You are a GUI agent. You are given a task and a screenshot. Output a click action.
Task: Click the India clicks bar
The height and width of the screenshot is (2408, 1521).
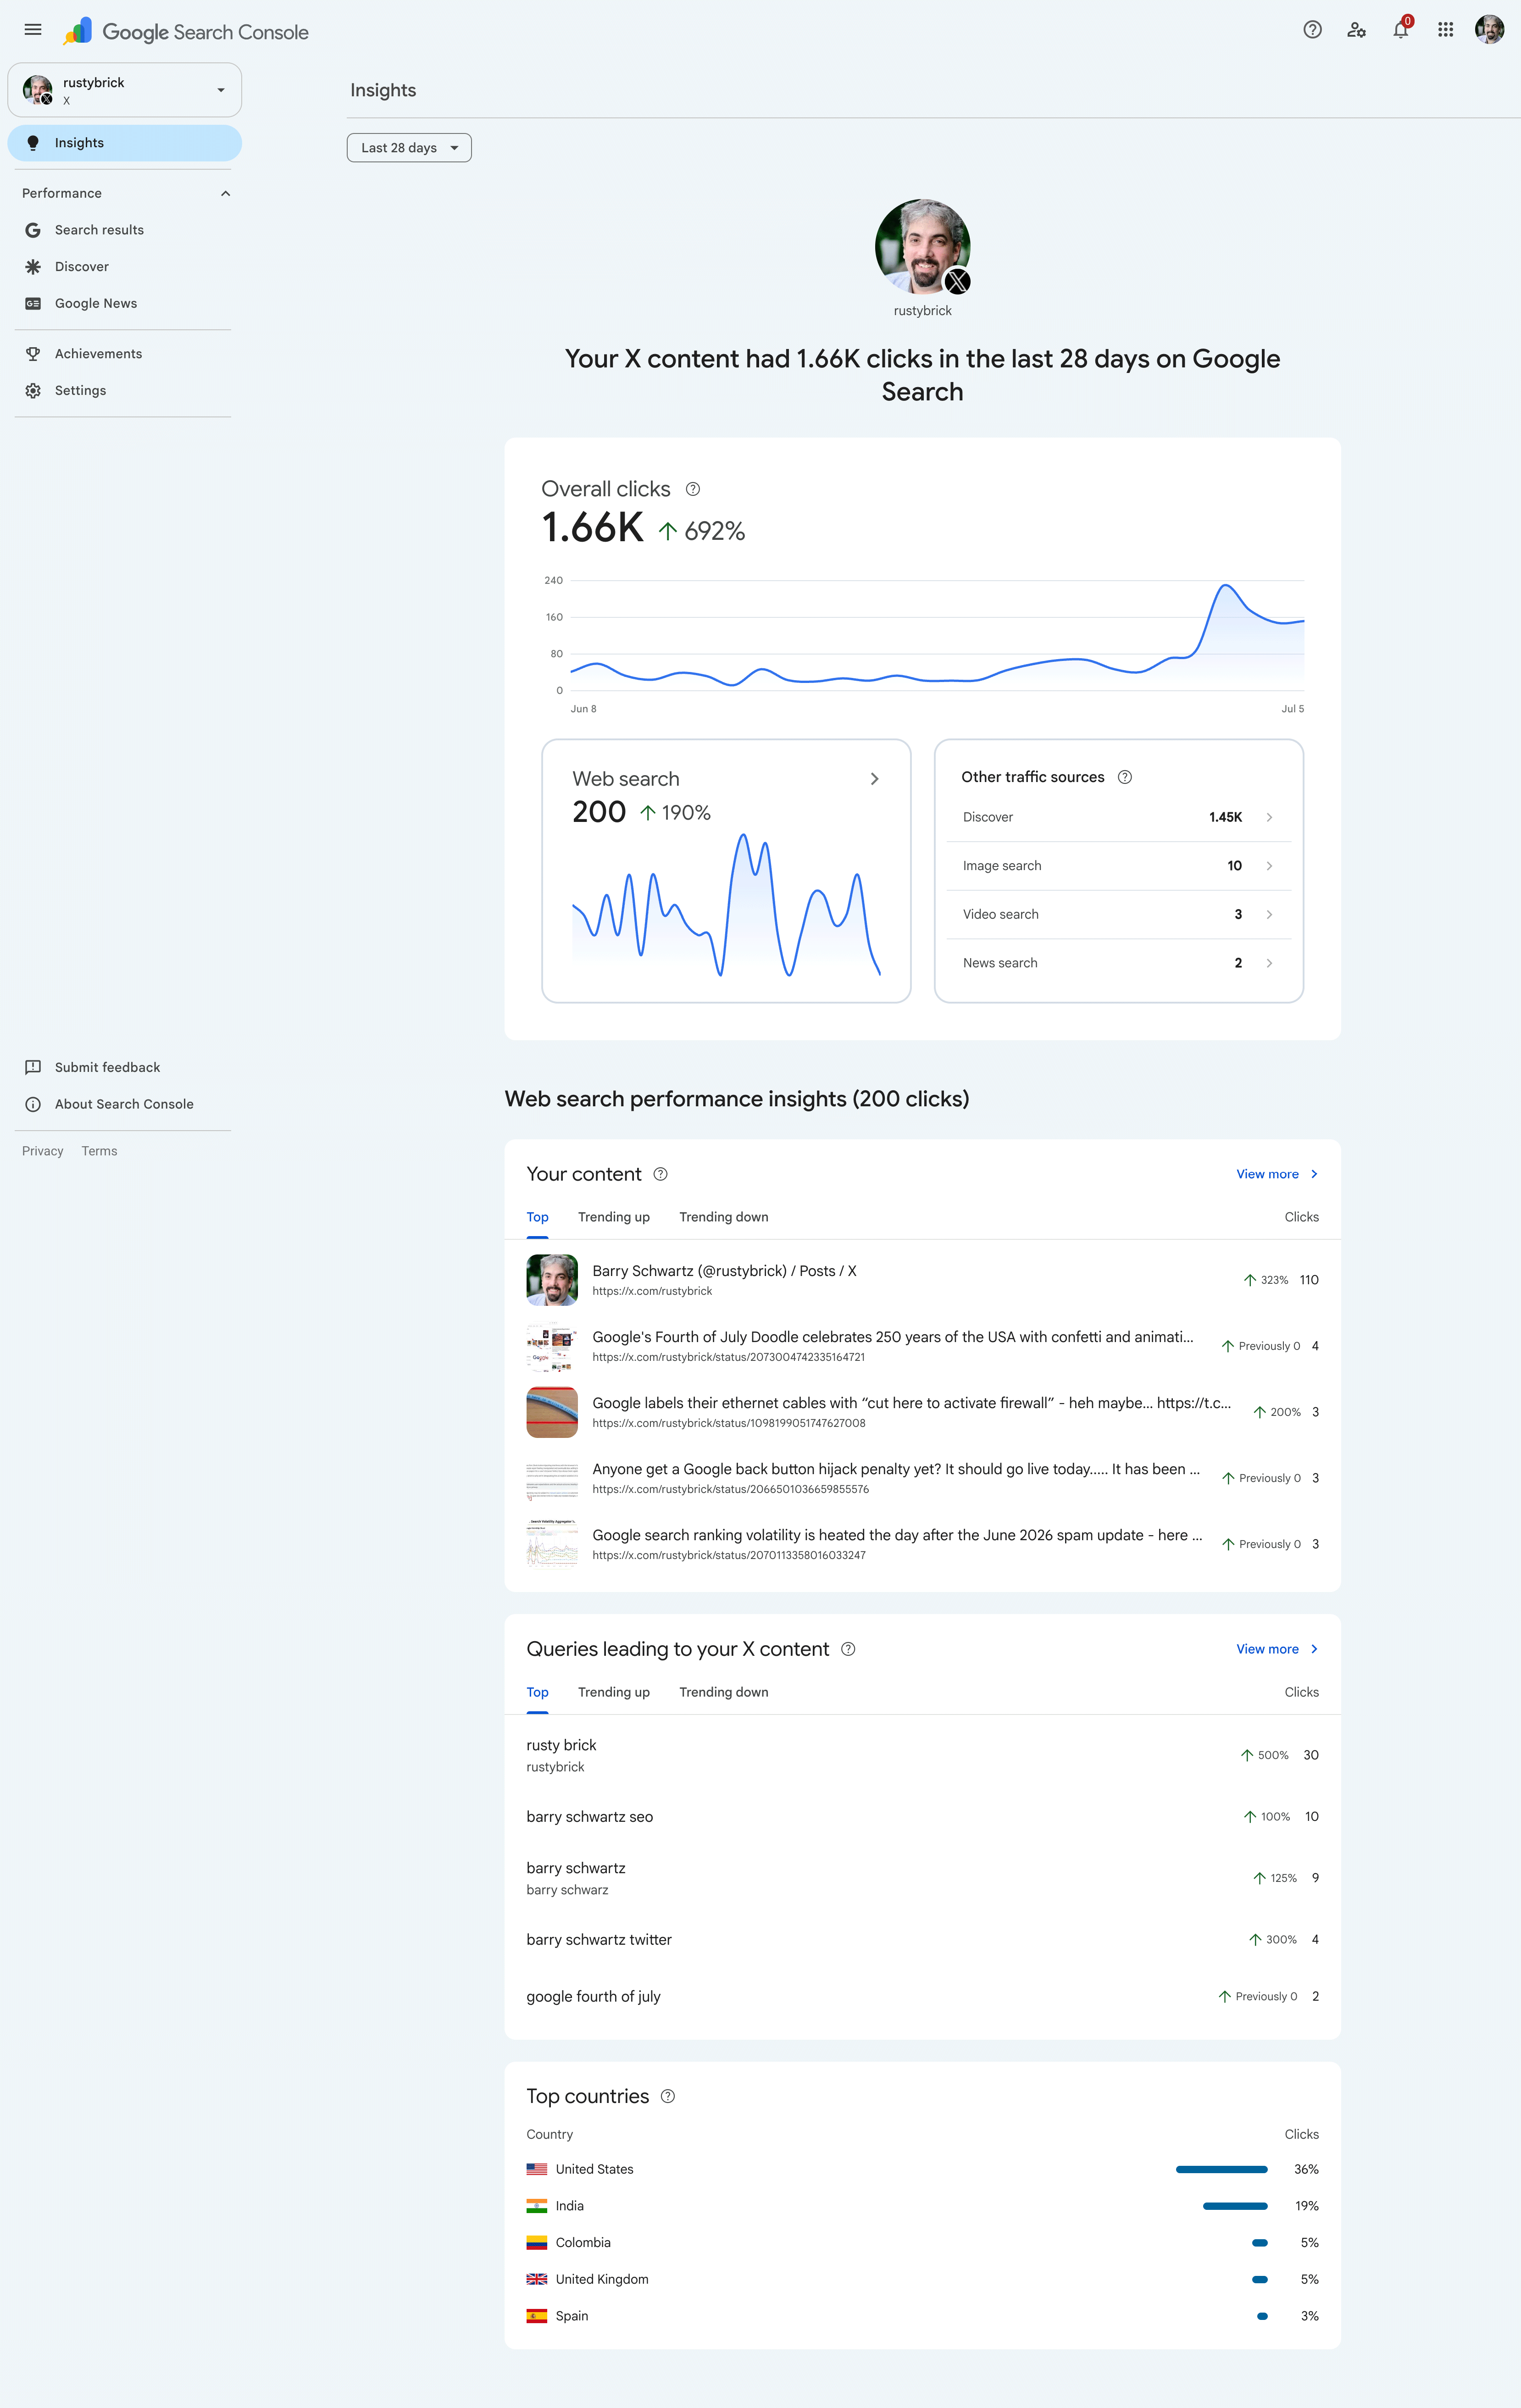(x=1235, y=2206)
